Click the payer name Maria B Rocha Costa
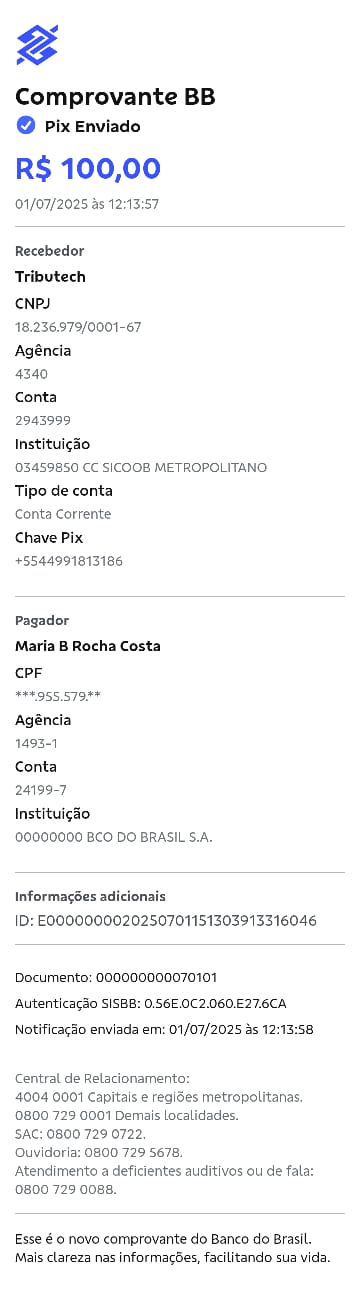360x1296 pixels. coord(88,646)
